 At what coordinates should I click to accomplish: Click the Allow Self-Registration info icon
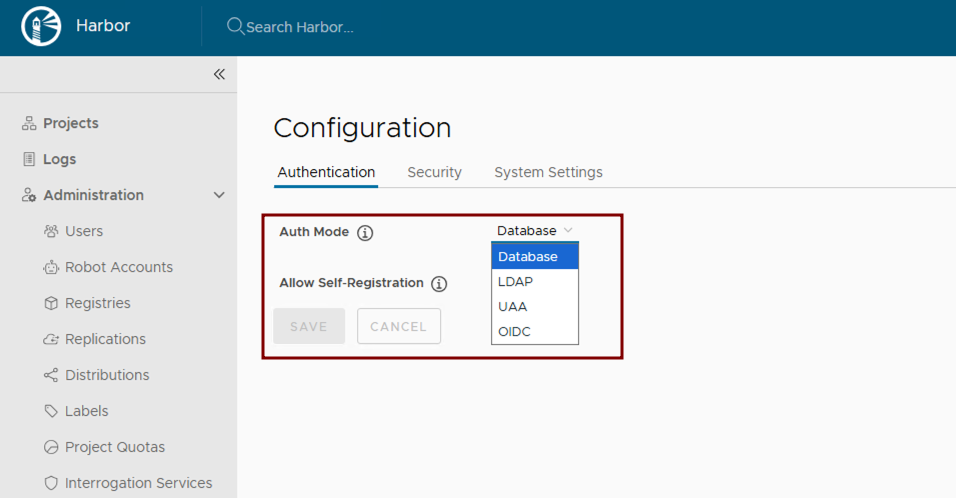[438, 284]
